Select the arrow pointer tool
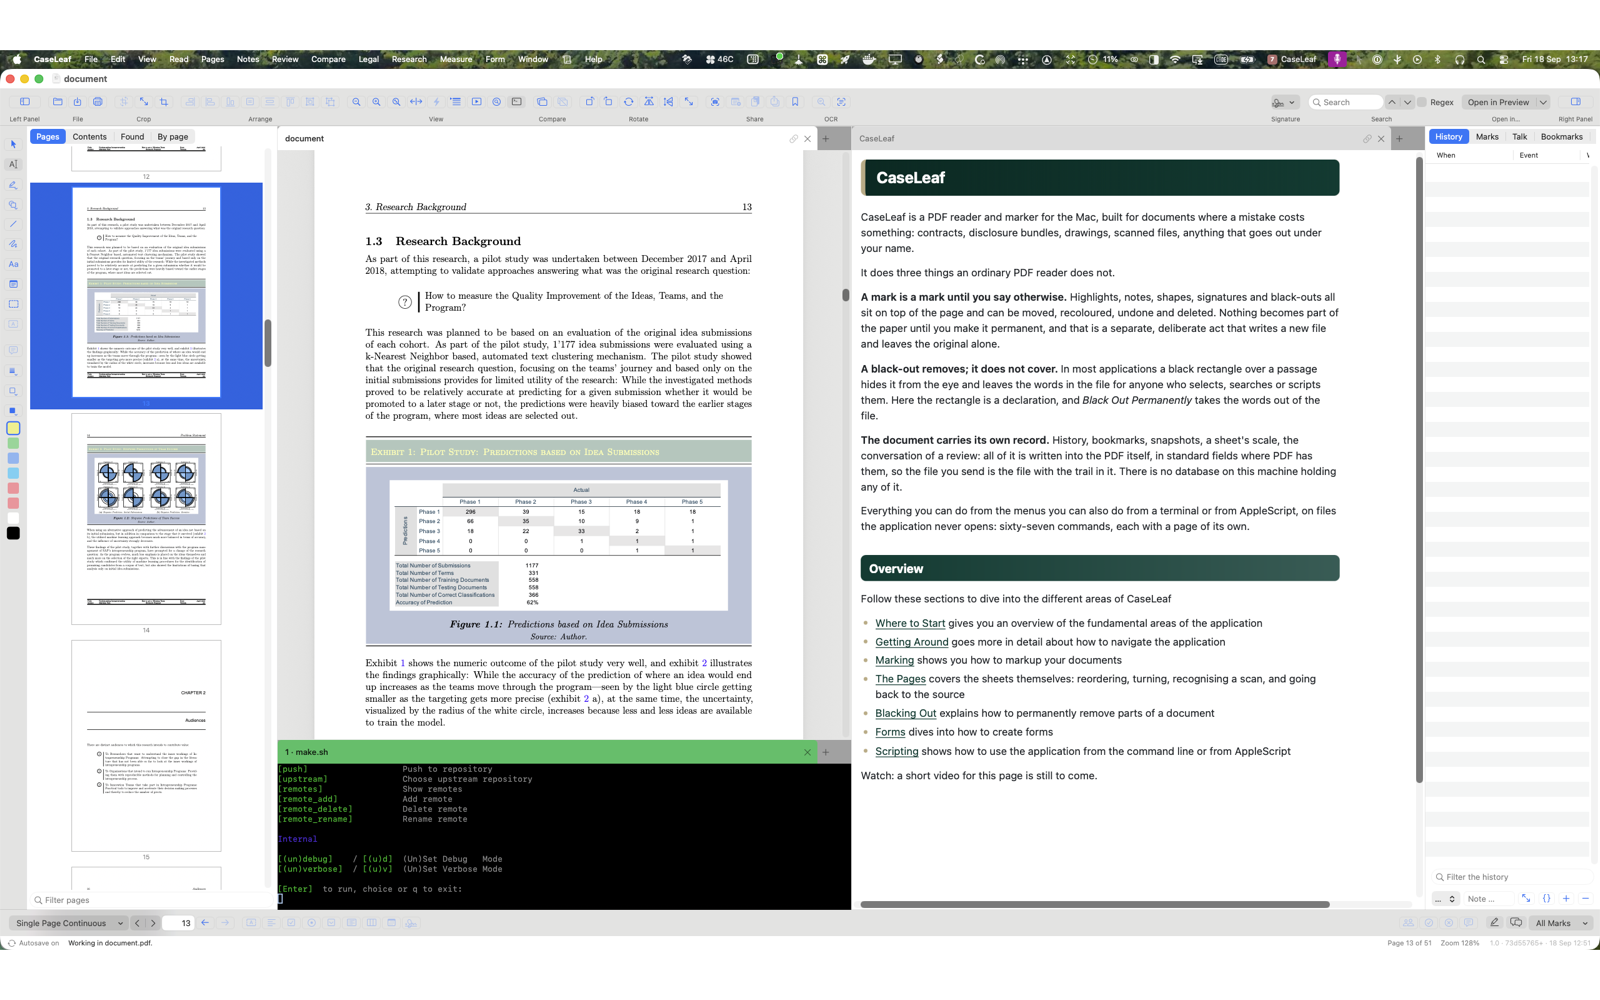 [13, 144]
